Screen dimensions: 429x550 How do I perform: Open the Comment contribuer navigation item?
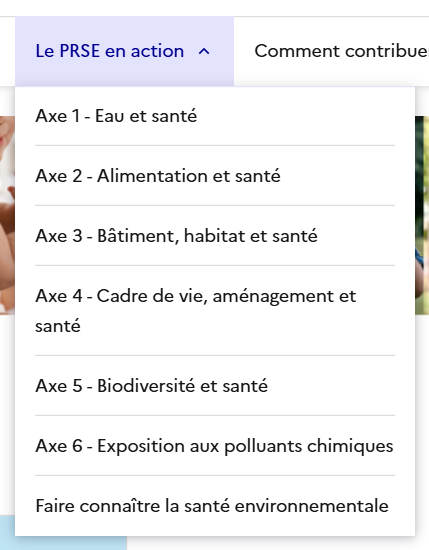pyautogui.click(x=341, y=51)
